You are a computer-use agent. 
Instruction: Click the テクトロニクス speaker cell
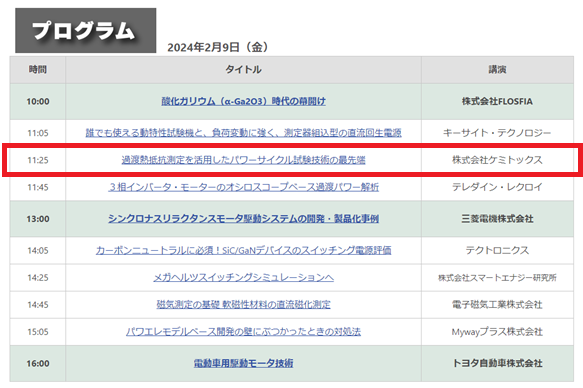tap(497, 250)
